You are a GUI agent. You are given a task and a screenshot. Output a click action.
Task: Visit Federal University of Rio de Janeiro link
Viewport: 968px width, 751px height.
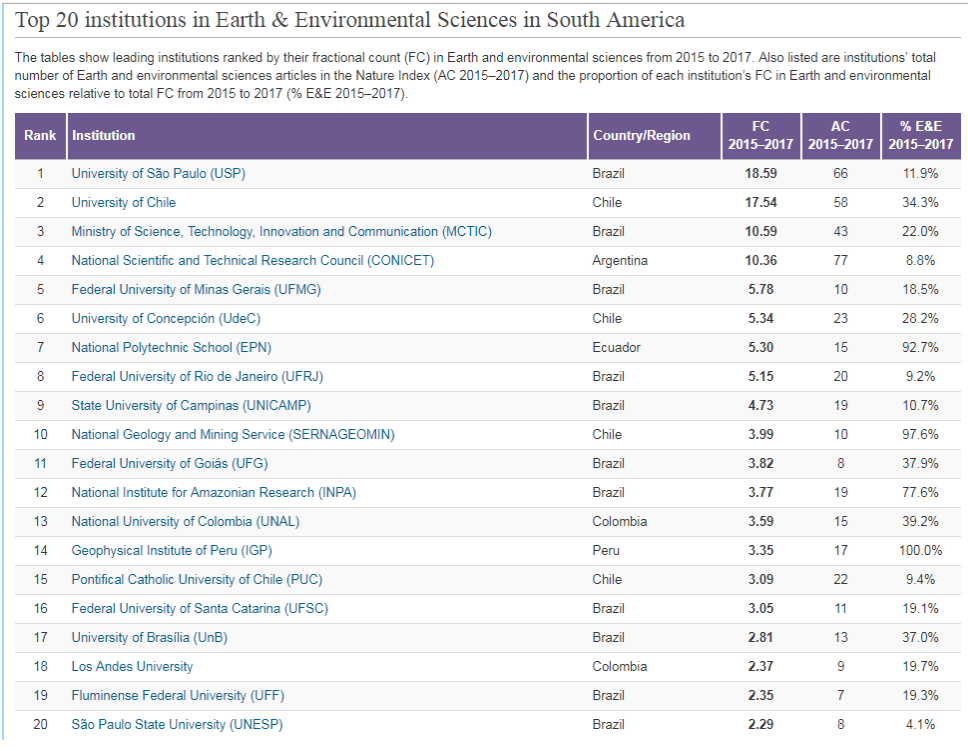click(197, 376)
